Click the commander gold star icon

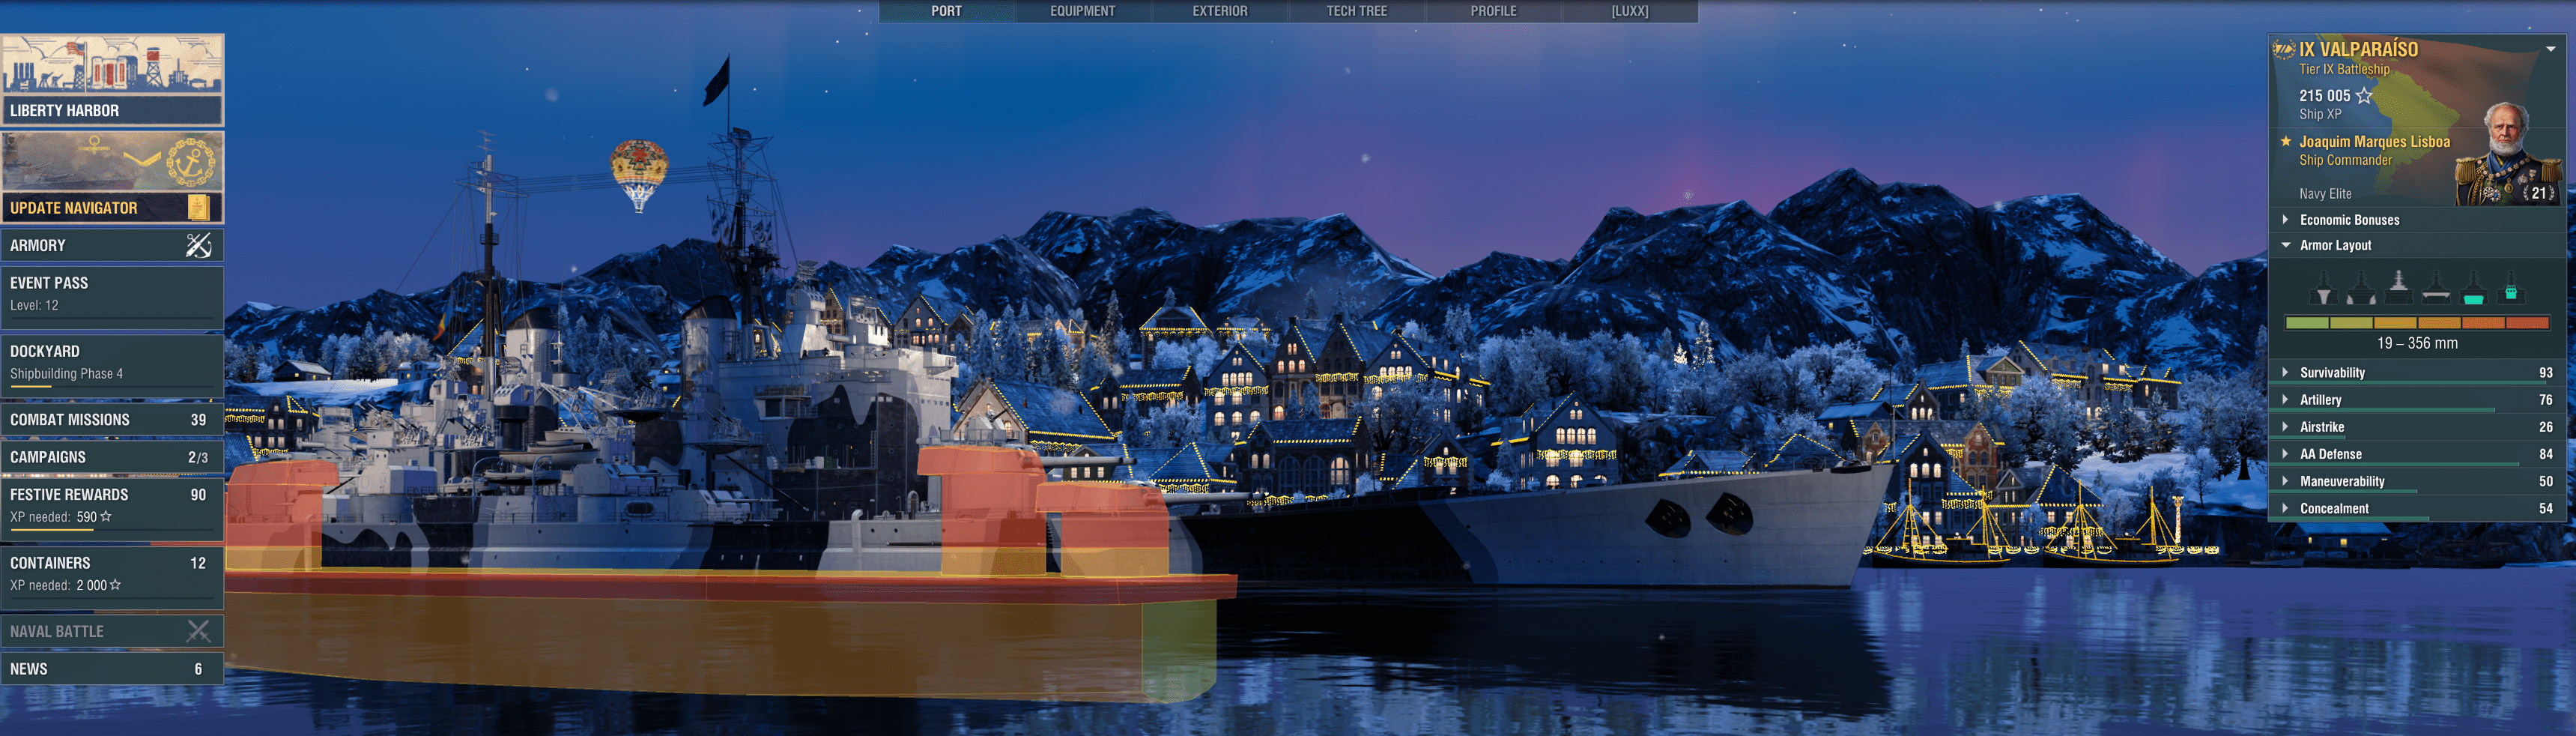click(2286, 141)
